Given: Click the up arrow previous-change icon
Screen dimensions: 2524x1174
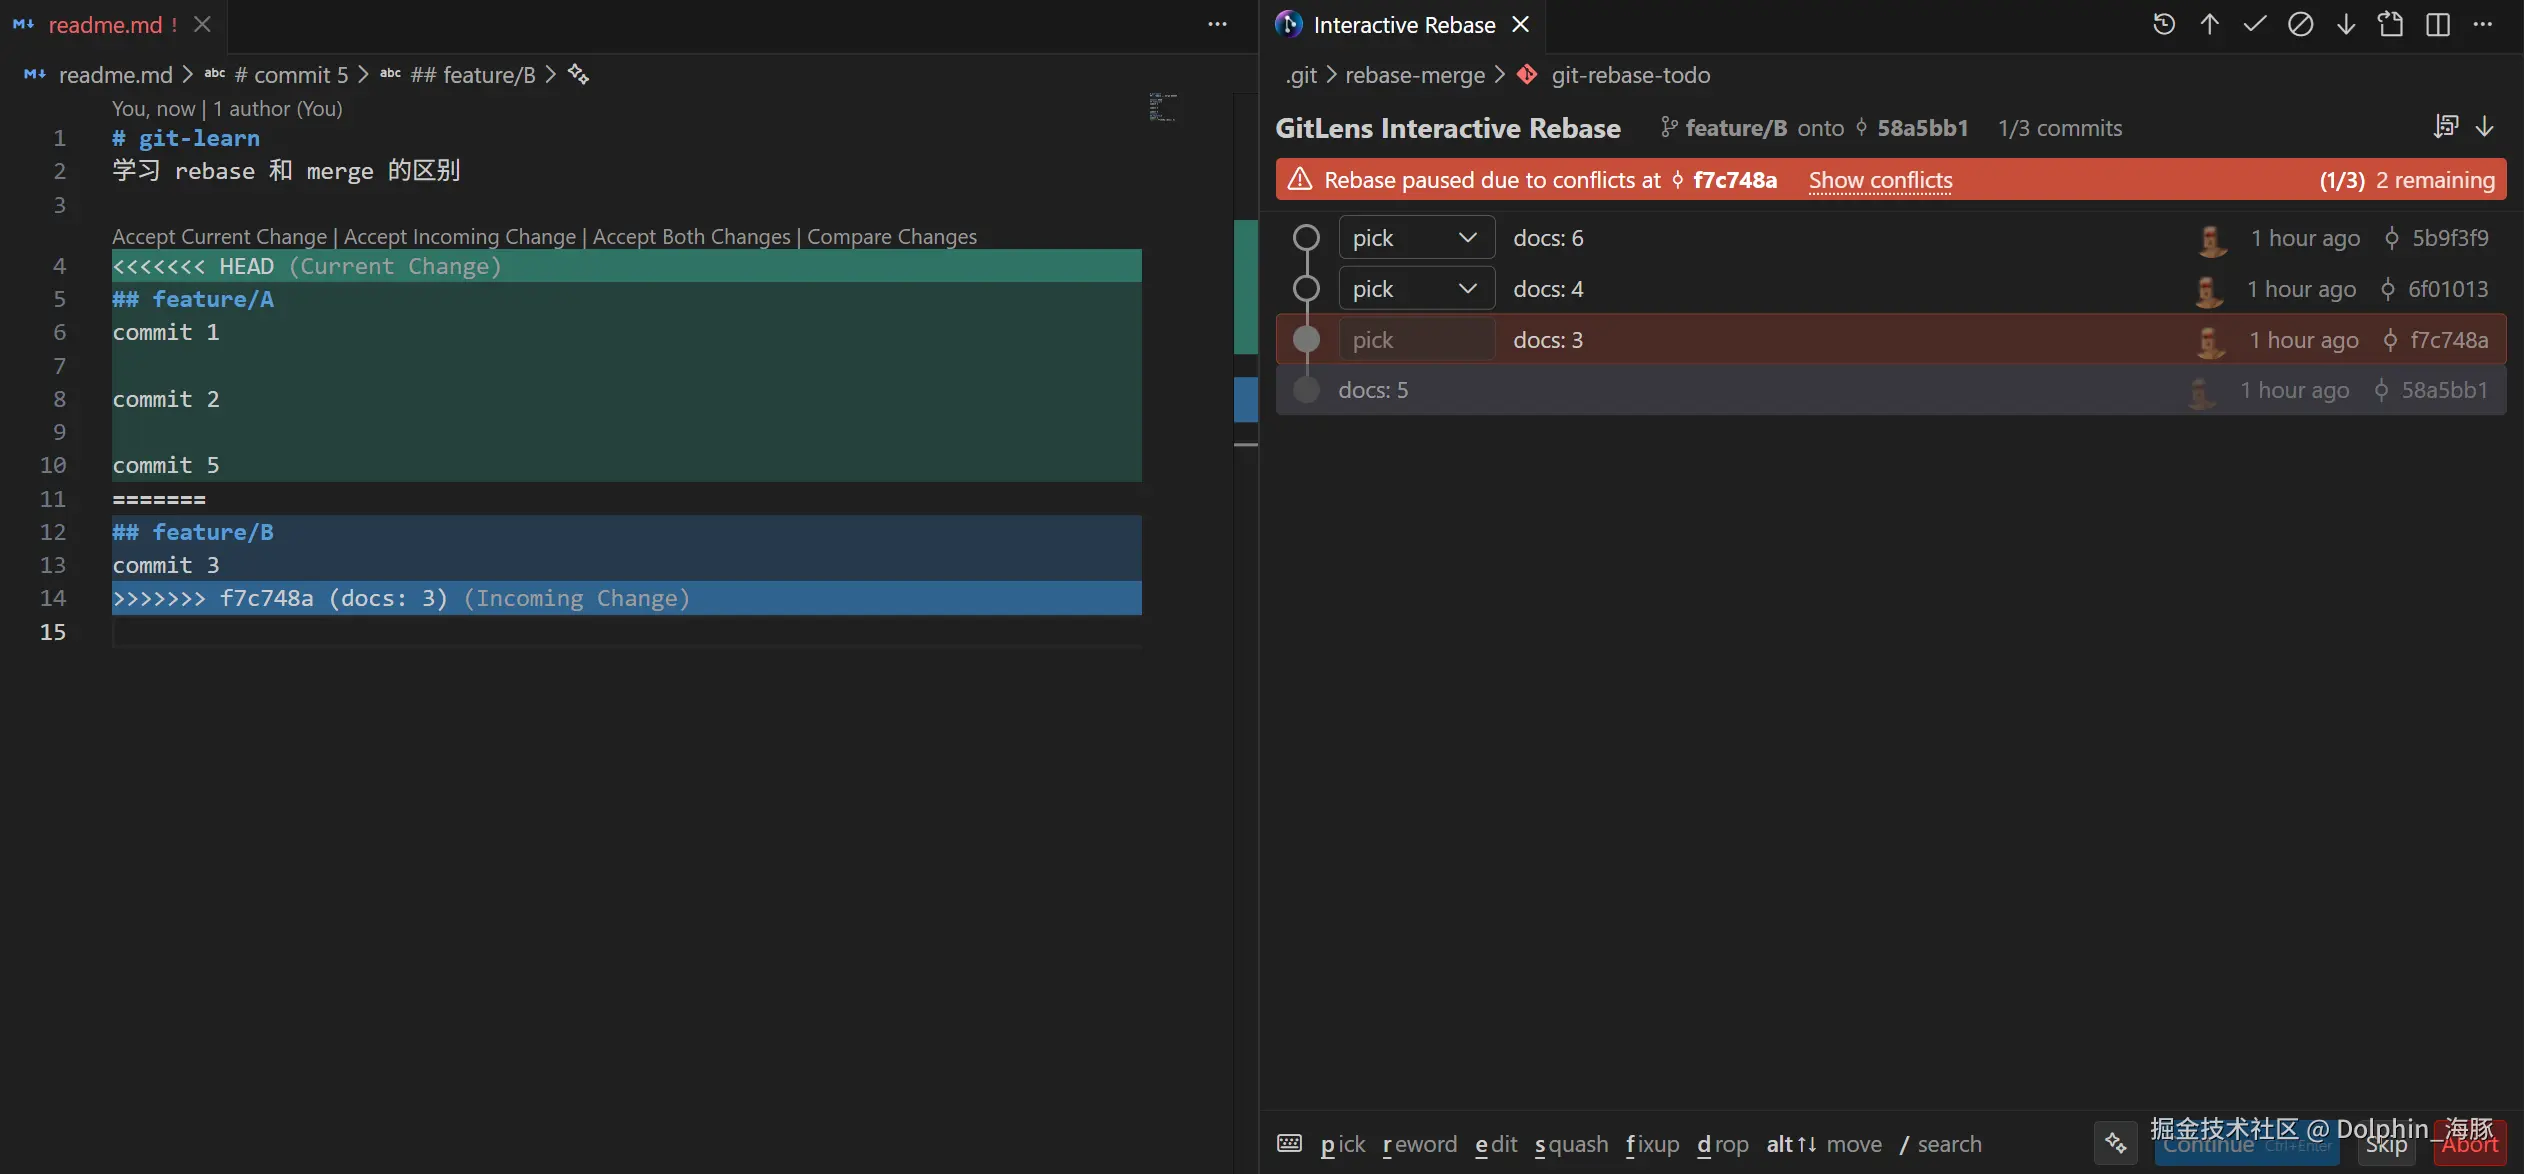Looking at the screenshot, I should [2209, 25].
